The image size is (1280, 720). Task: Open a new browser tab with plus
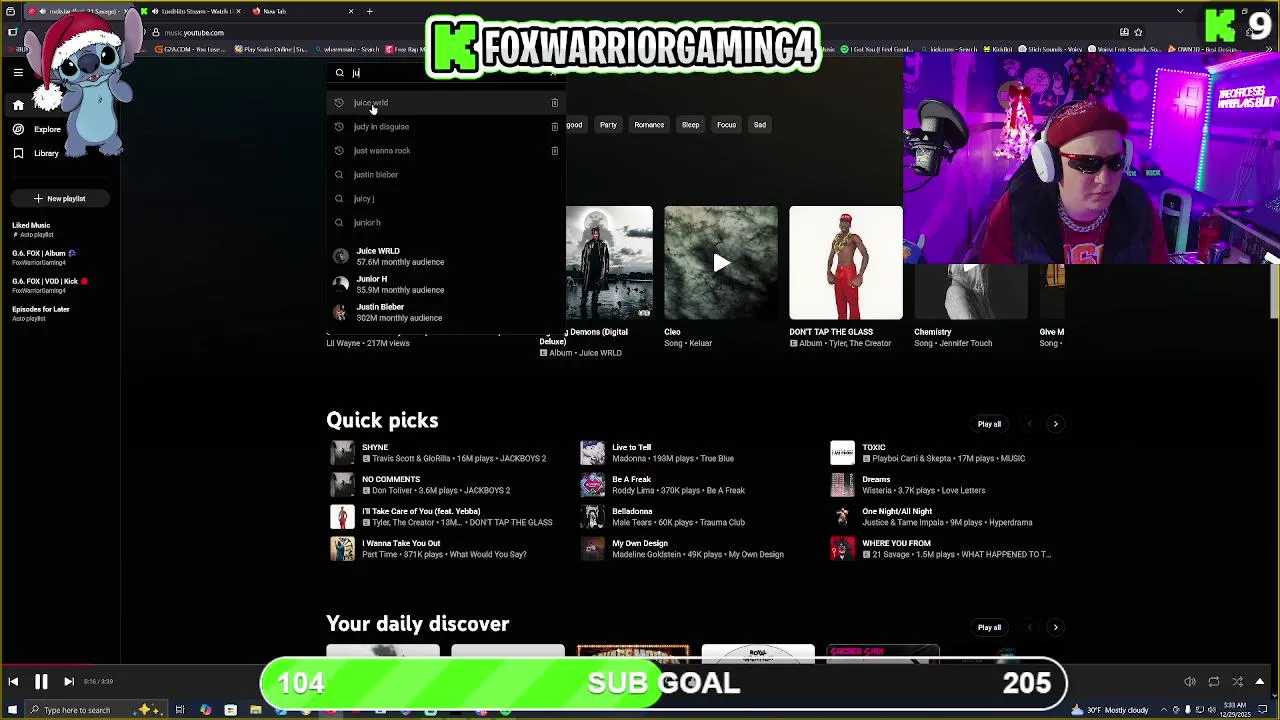pos(369,11)
